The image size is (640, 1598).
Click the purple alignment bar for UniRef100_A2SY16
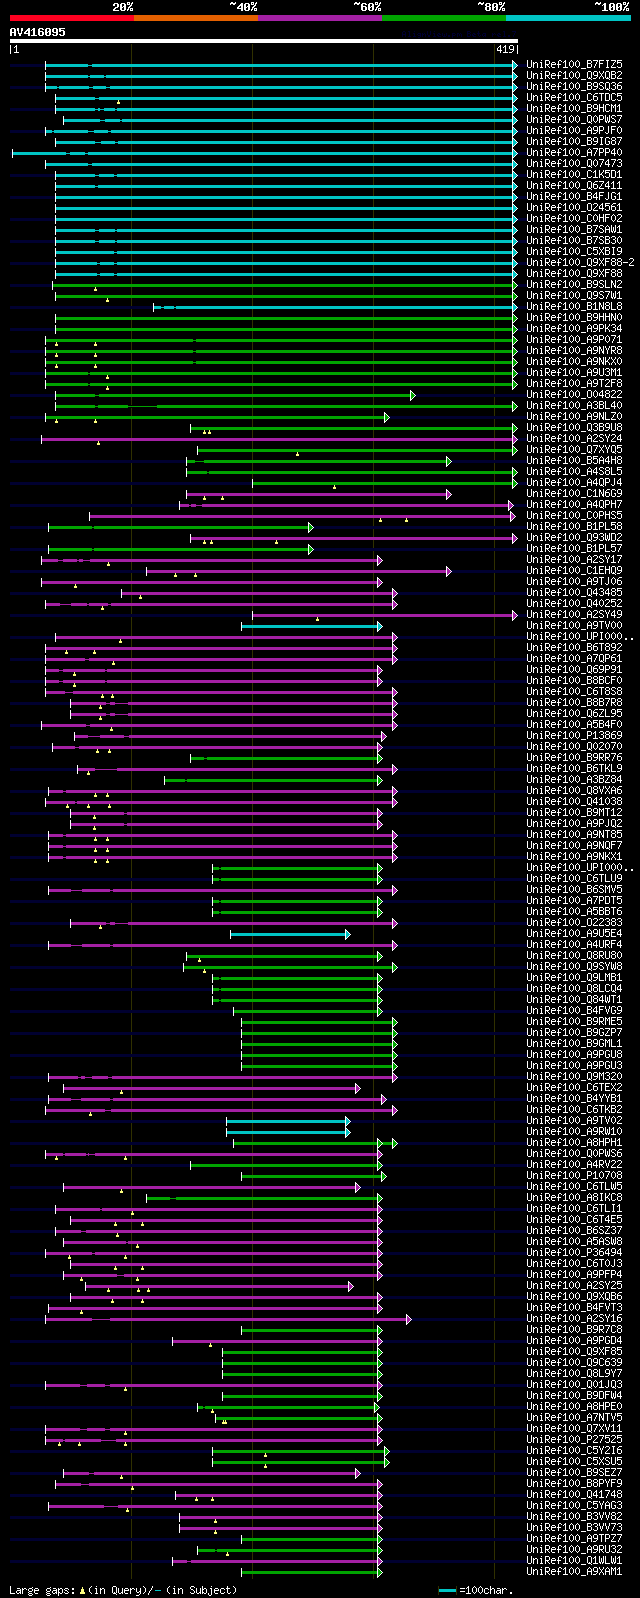[x=227, y=1319]
